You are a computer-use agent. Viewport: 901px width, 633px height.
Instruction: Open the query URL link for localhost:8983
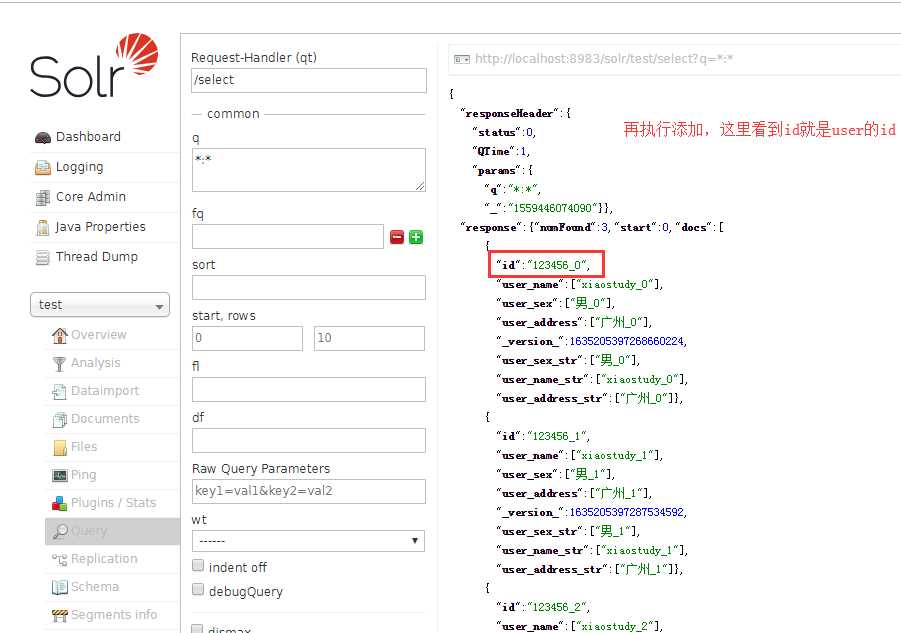tap(604, 59)
